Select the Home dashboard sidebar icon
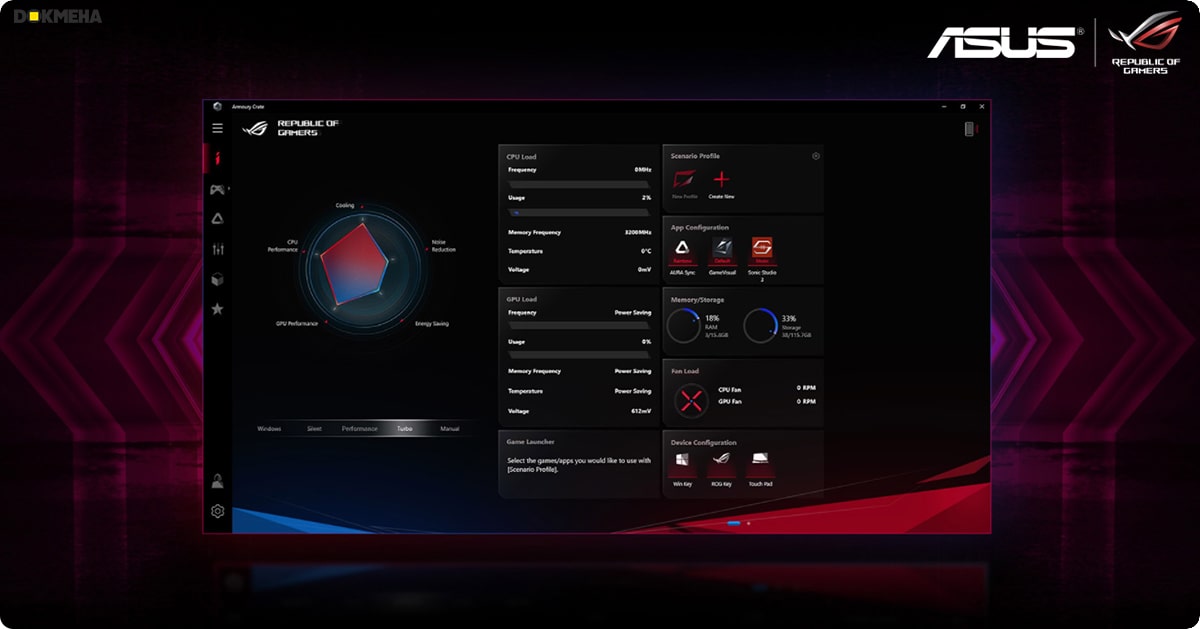1200x629 pixels. coord(217,158)
